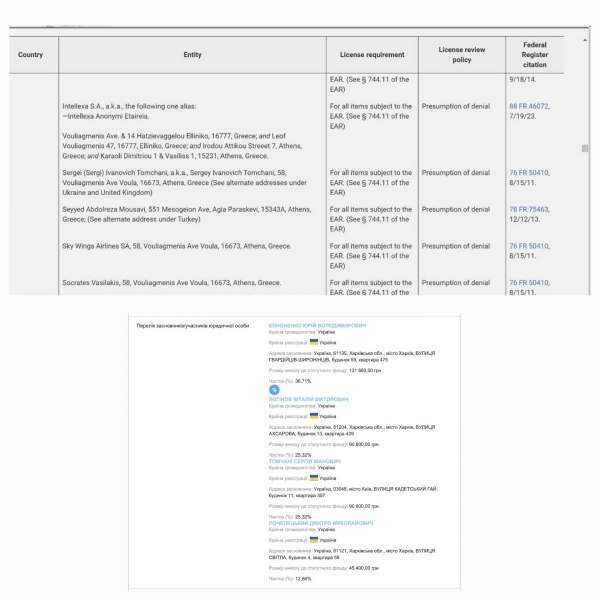Click Presumption of denial in Mousavi row

pos(456,209)
